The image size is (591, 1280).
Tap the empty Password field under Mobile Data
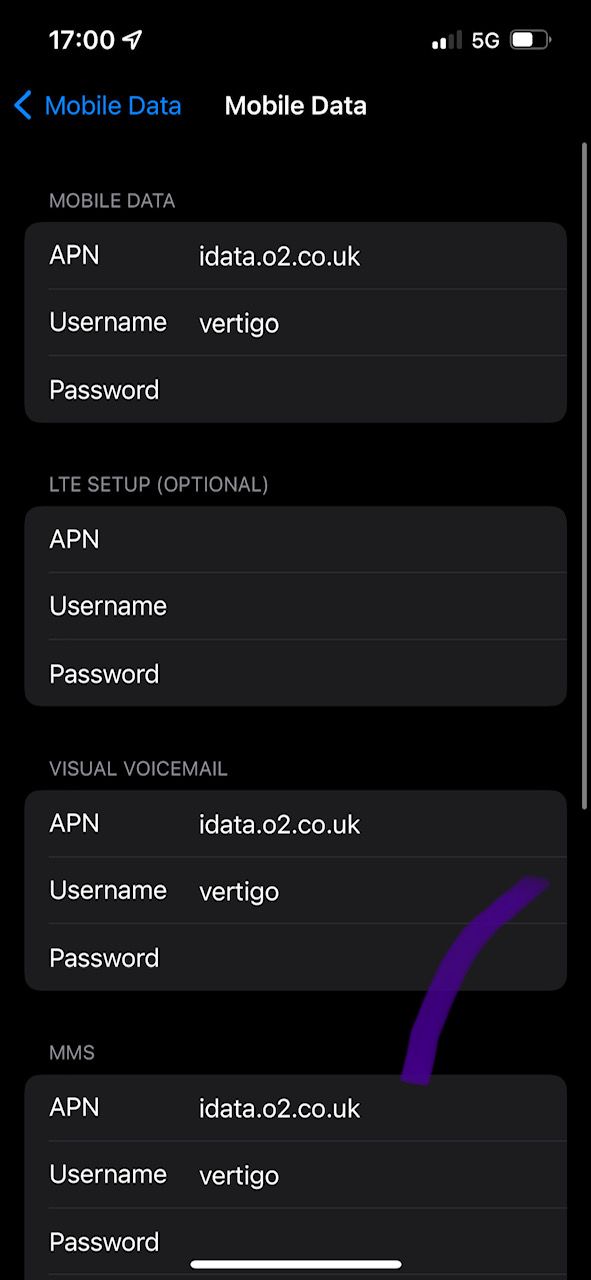[295, 389]
